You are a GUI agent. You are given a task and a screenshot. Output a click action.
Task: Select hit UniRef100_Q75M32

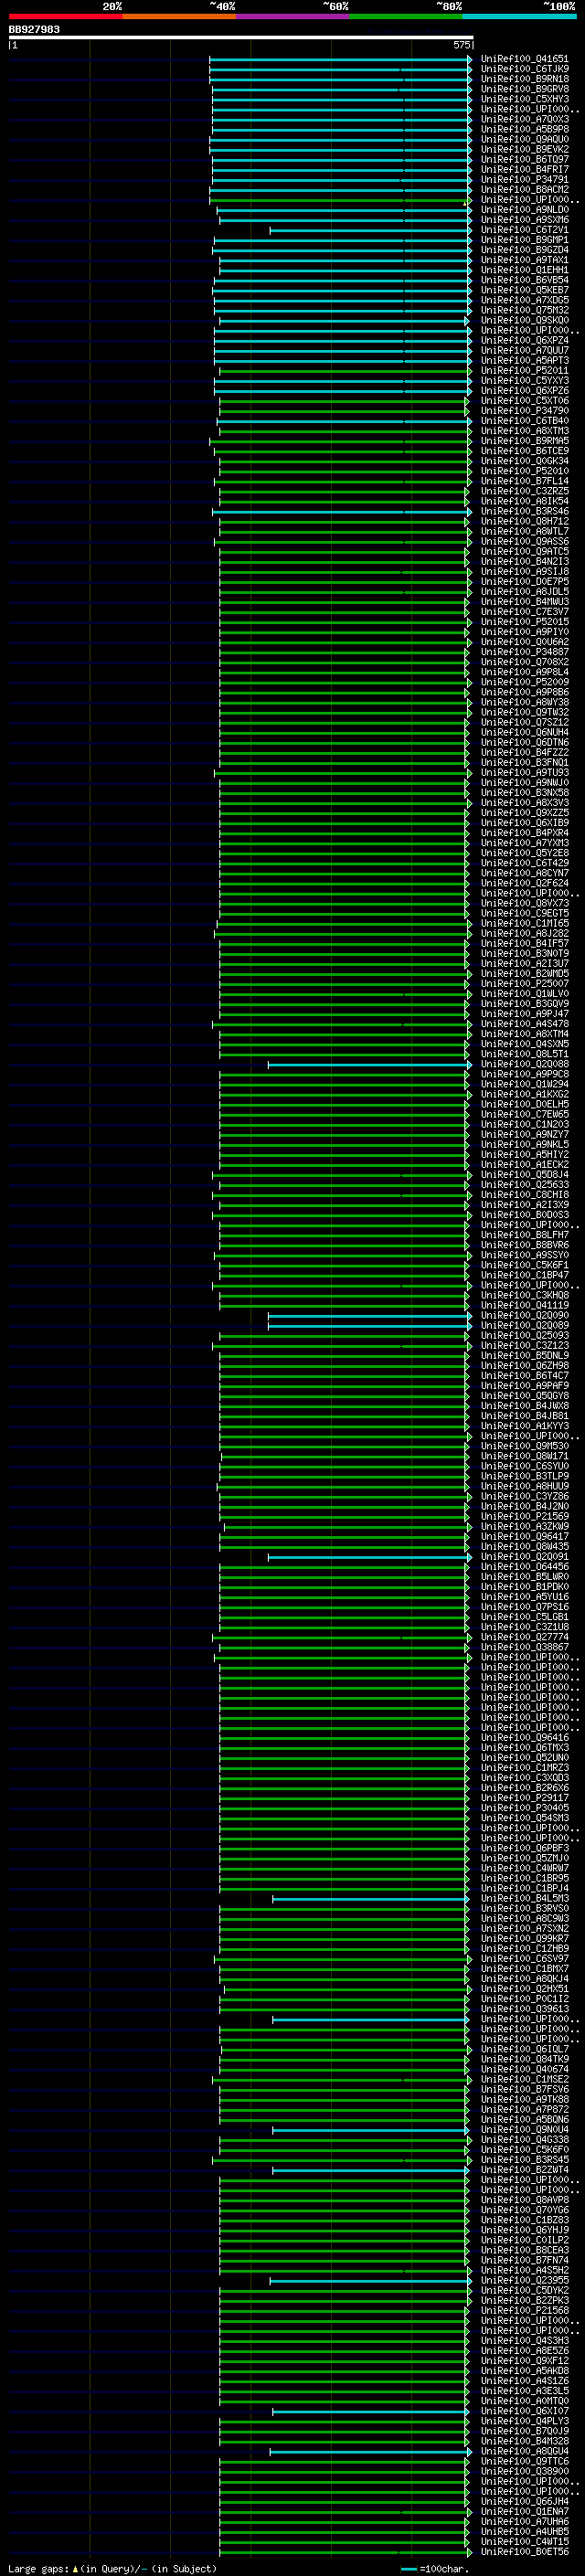coord(524,310)
